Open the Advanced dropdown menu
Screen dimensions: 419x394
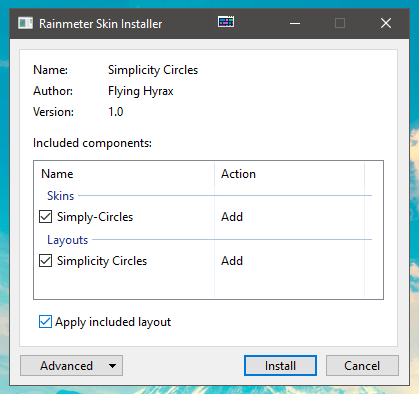[x=71, y=366]
